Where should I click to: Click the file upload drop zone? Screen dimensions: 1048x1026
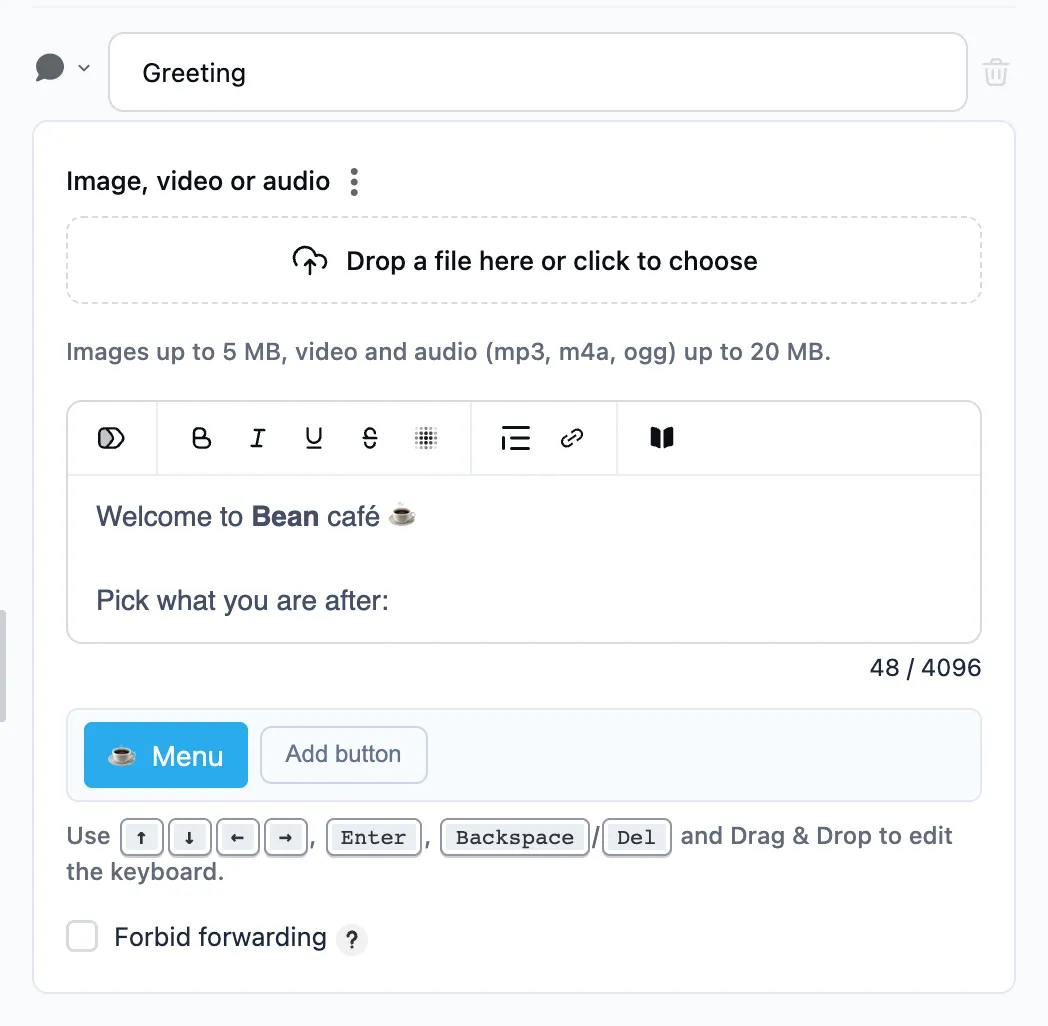click(x=523, y=260)
